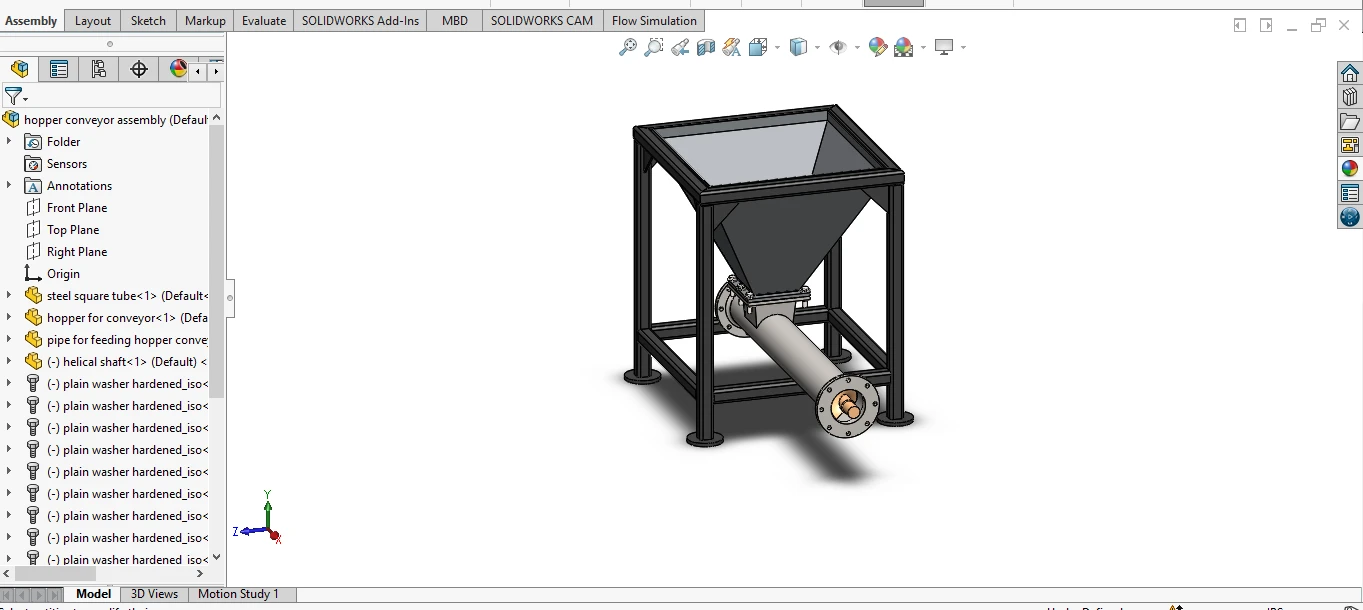Screen dimensions: 1363x610
Task: Select the helical shaft<1> component
Action: [120, 362]
